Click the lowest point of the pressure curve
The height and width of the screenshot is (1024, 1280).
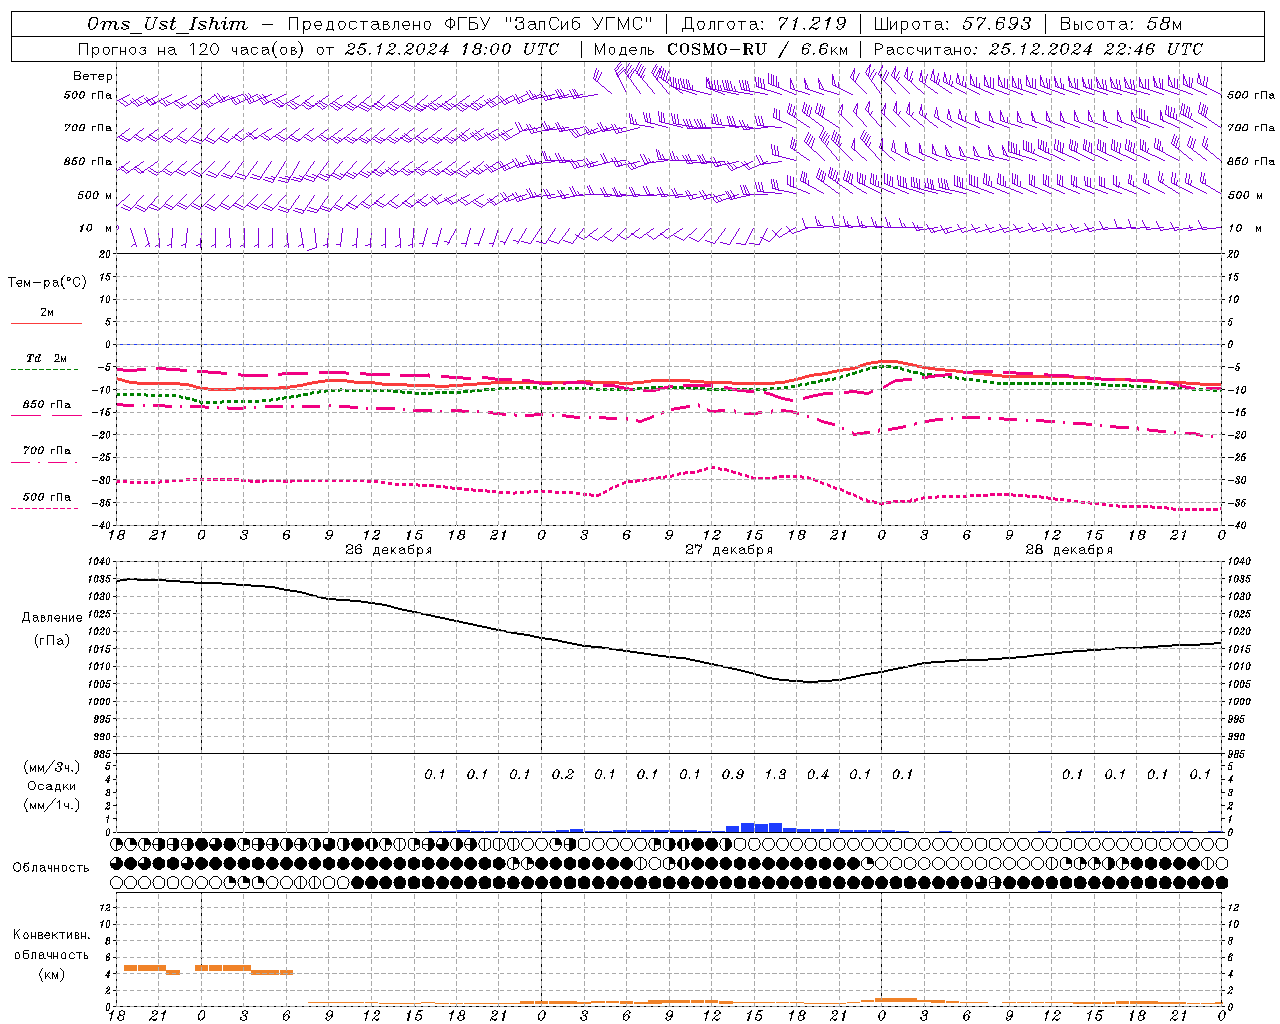click(x=811, y=682)
